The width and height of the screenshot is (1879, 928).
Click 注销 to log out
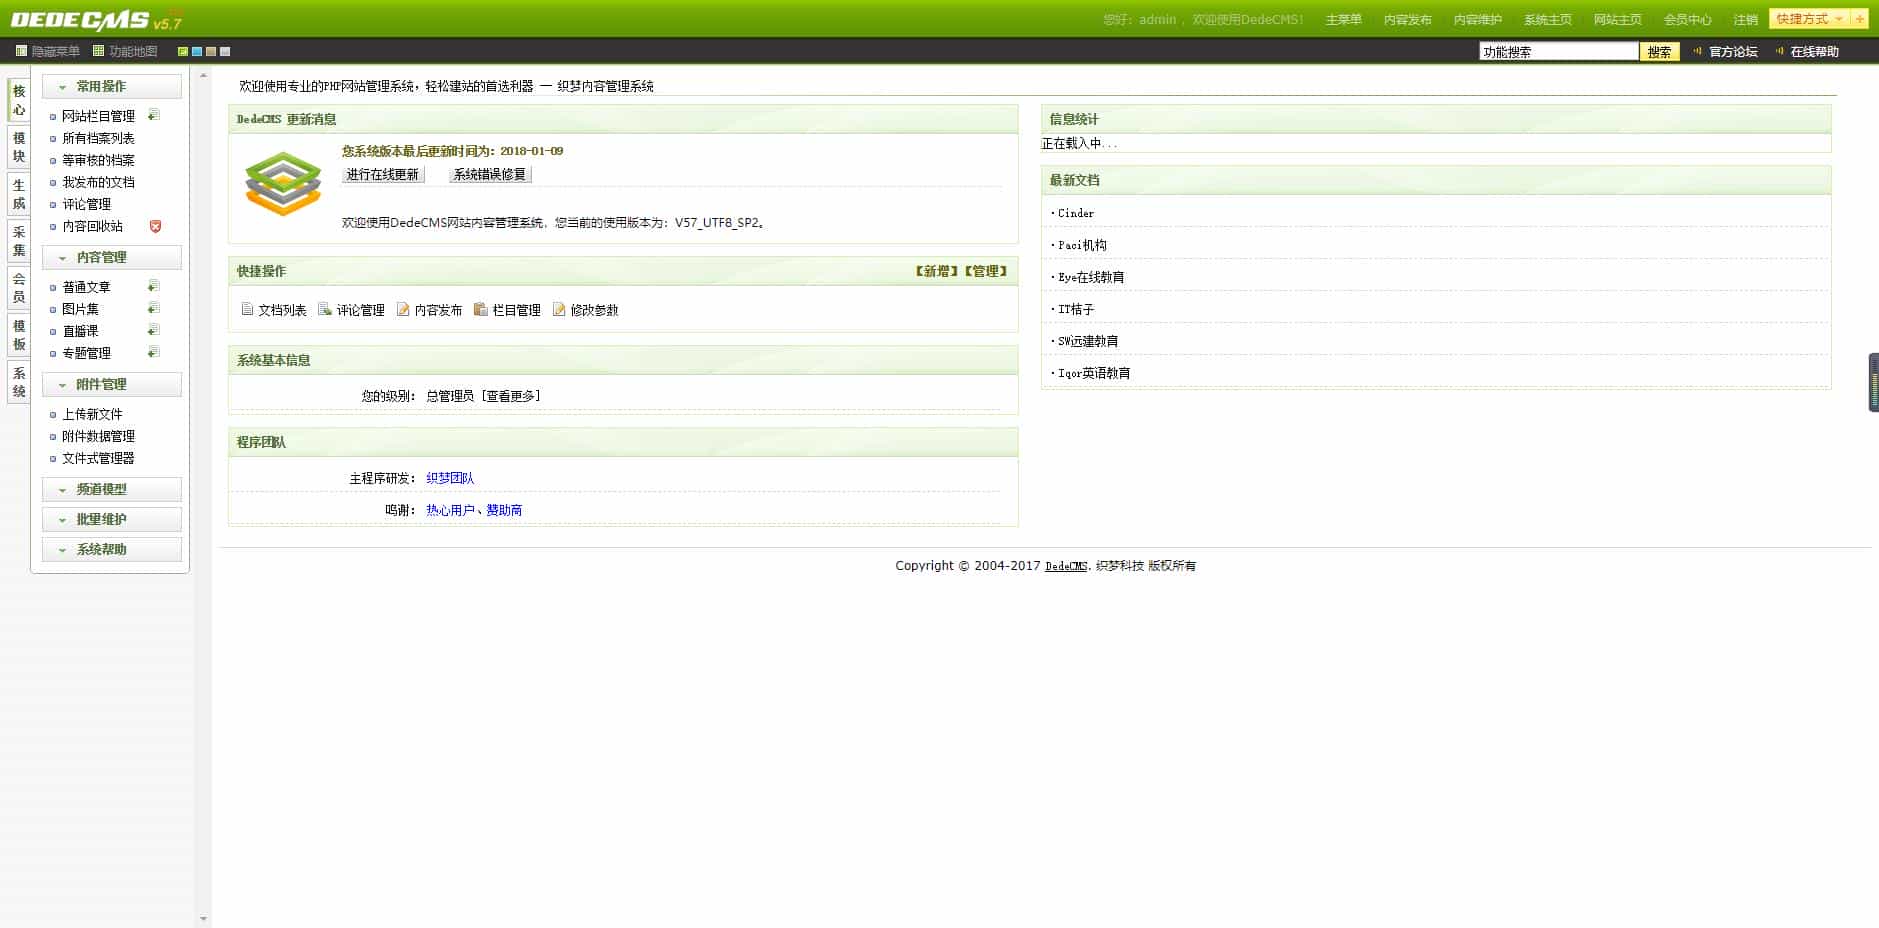pyautogui.click(x=1745, y=20)
